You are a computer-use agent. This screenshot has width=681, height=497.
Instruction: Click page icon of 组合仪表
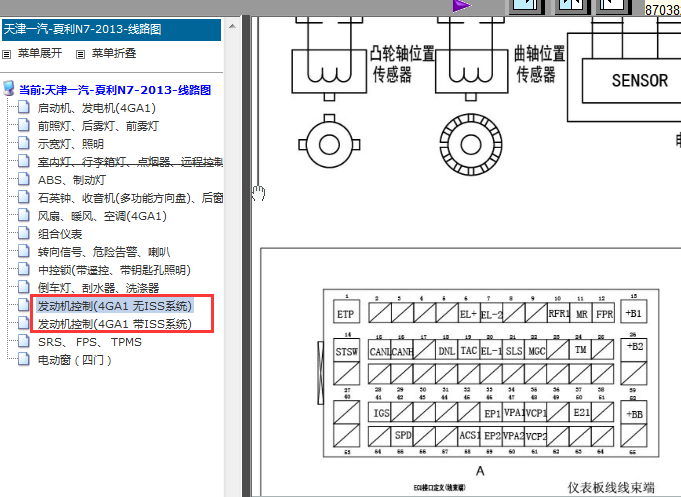24,233
